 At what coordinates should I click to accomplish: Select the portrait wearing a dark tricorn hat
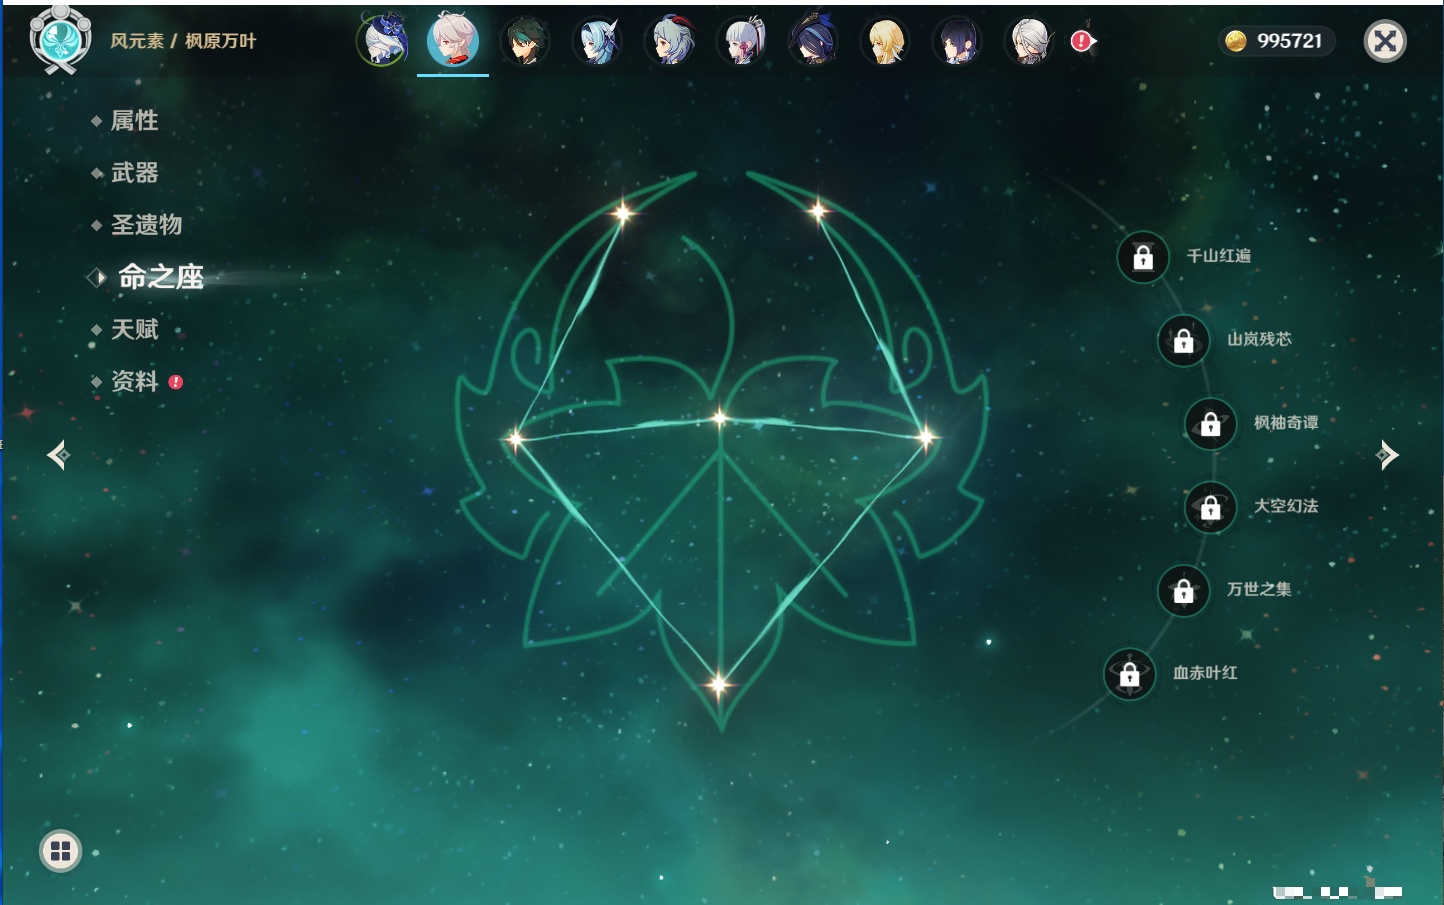click(x=813, y=41)
